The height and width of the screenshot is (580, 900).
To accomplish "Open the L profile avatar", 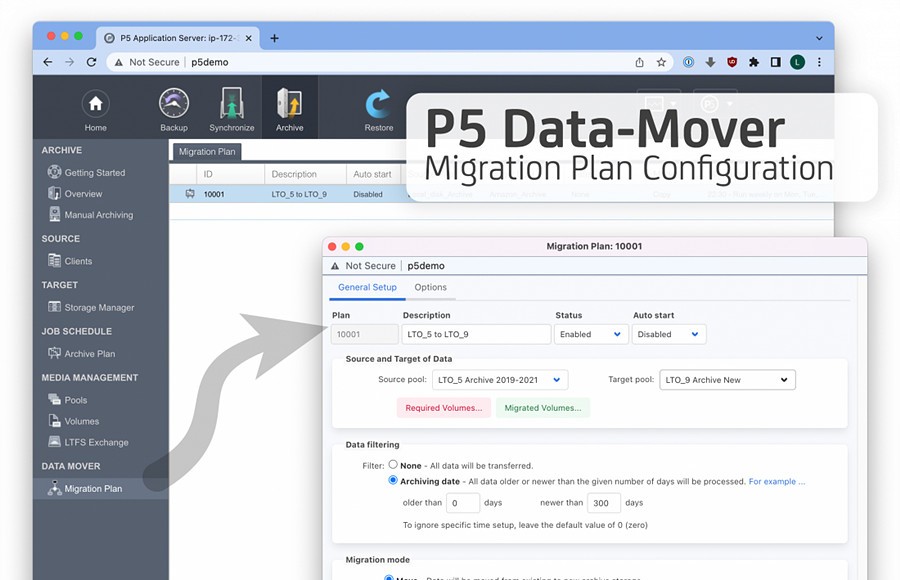I will point(797,62).
